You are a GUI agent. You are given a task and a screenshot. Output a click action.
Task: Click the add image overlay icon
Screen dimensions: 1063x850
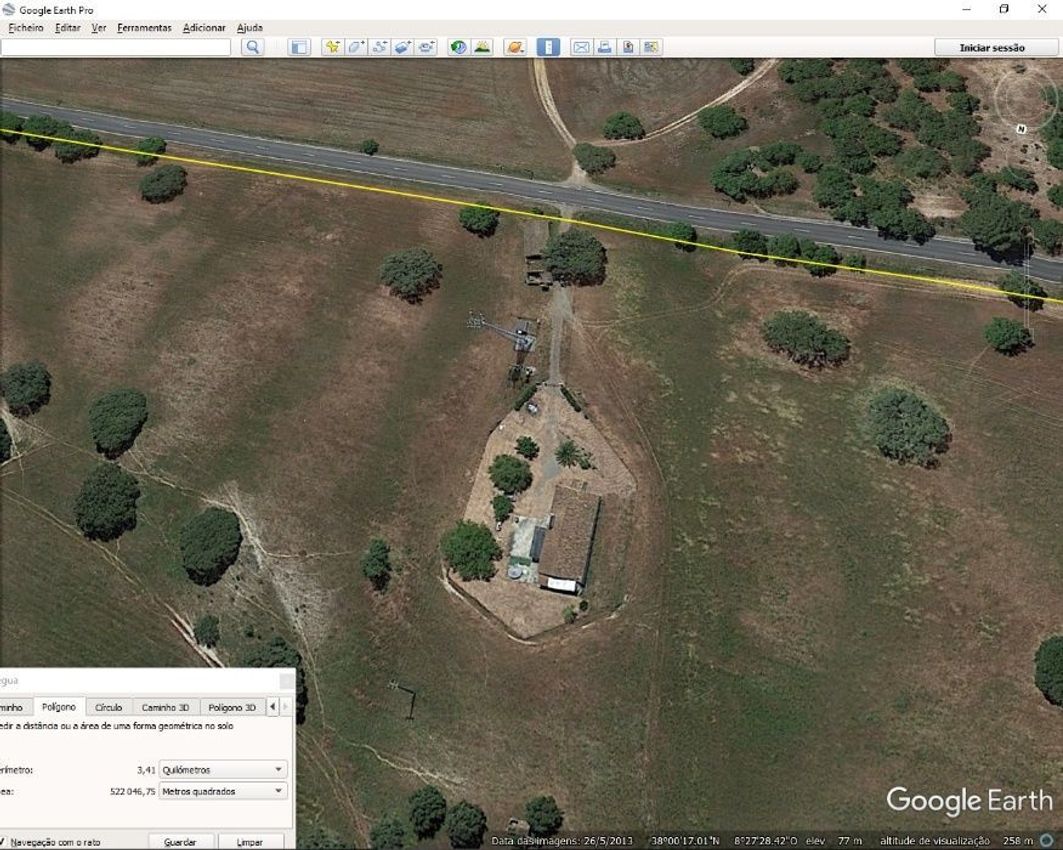coord(403,47)
